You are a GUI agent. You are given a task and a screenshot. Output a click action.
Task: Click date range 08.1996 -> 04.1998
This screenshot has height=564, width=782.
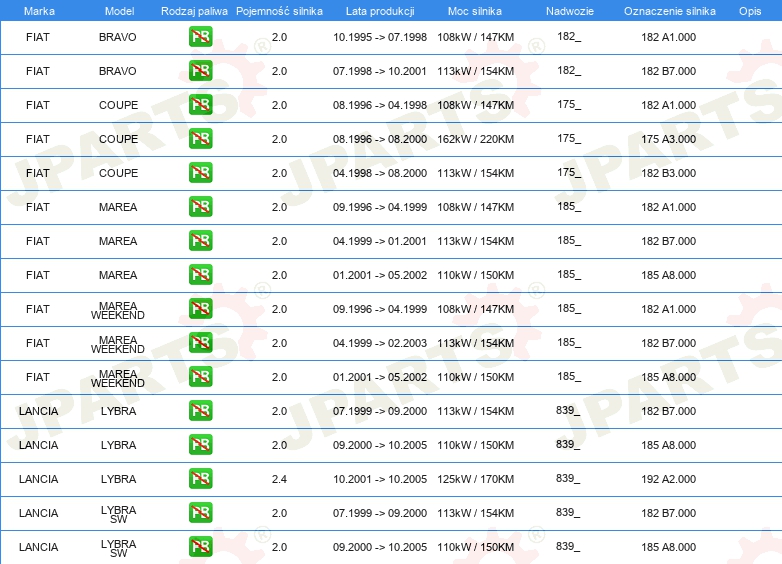coord(380,105)
